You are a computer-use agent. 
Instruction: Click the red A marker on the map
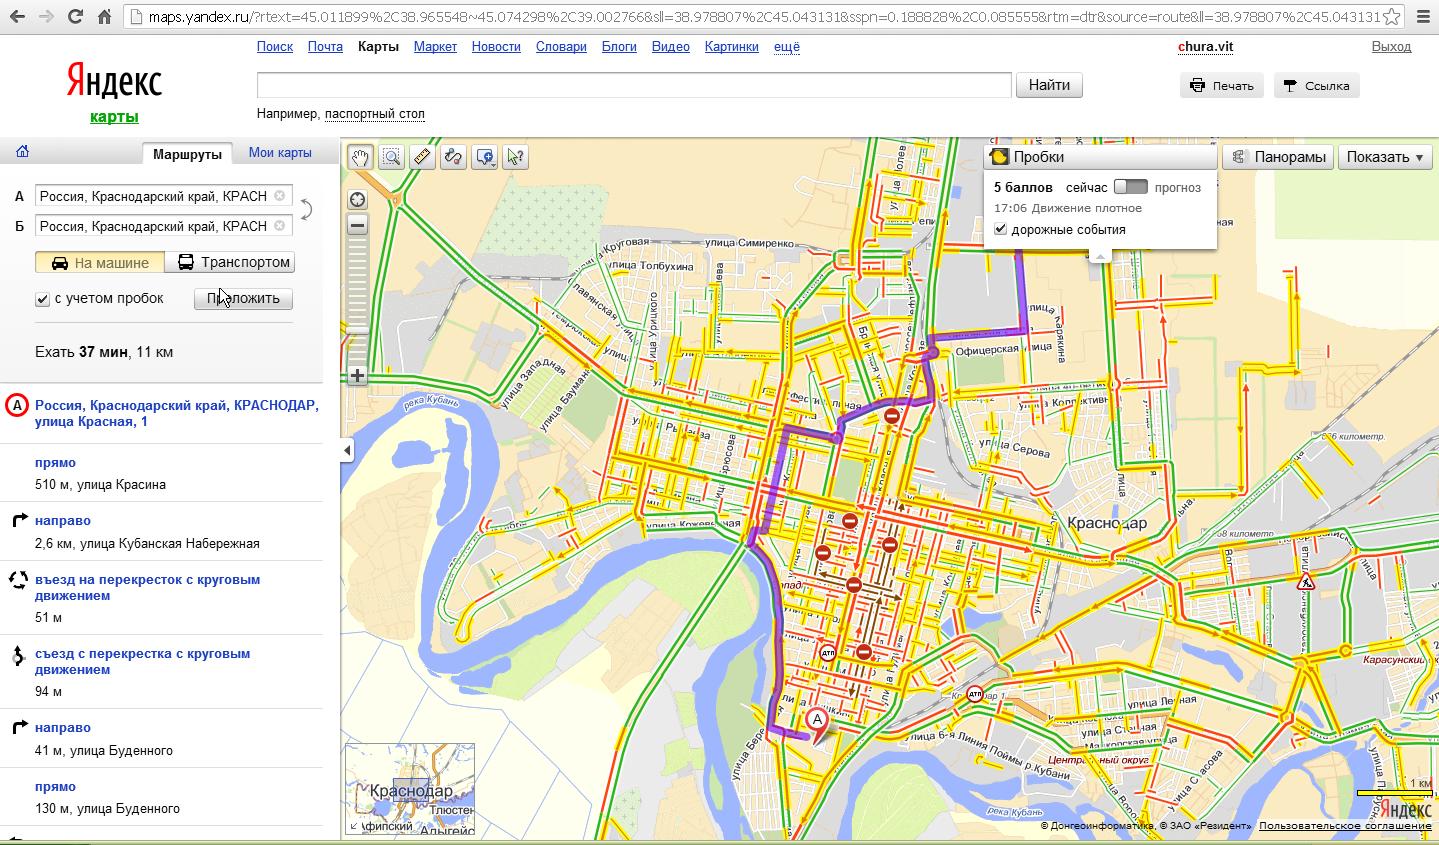[x=818, y=720]
